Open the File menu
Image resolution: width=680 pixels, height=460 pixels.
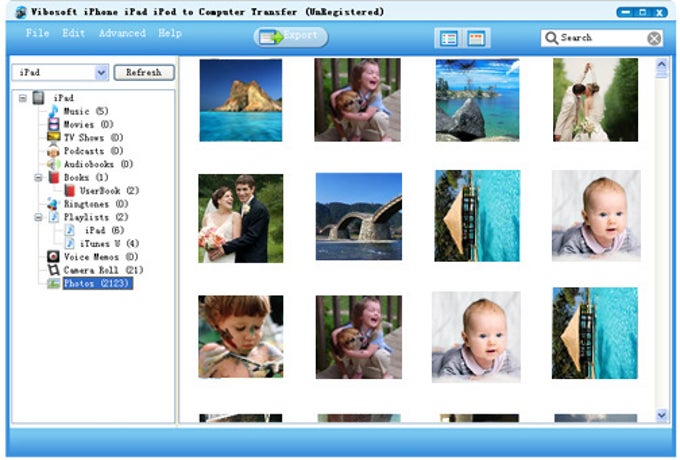pos(37,33)
